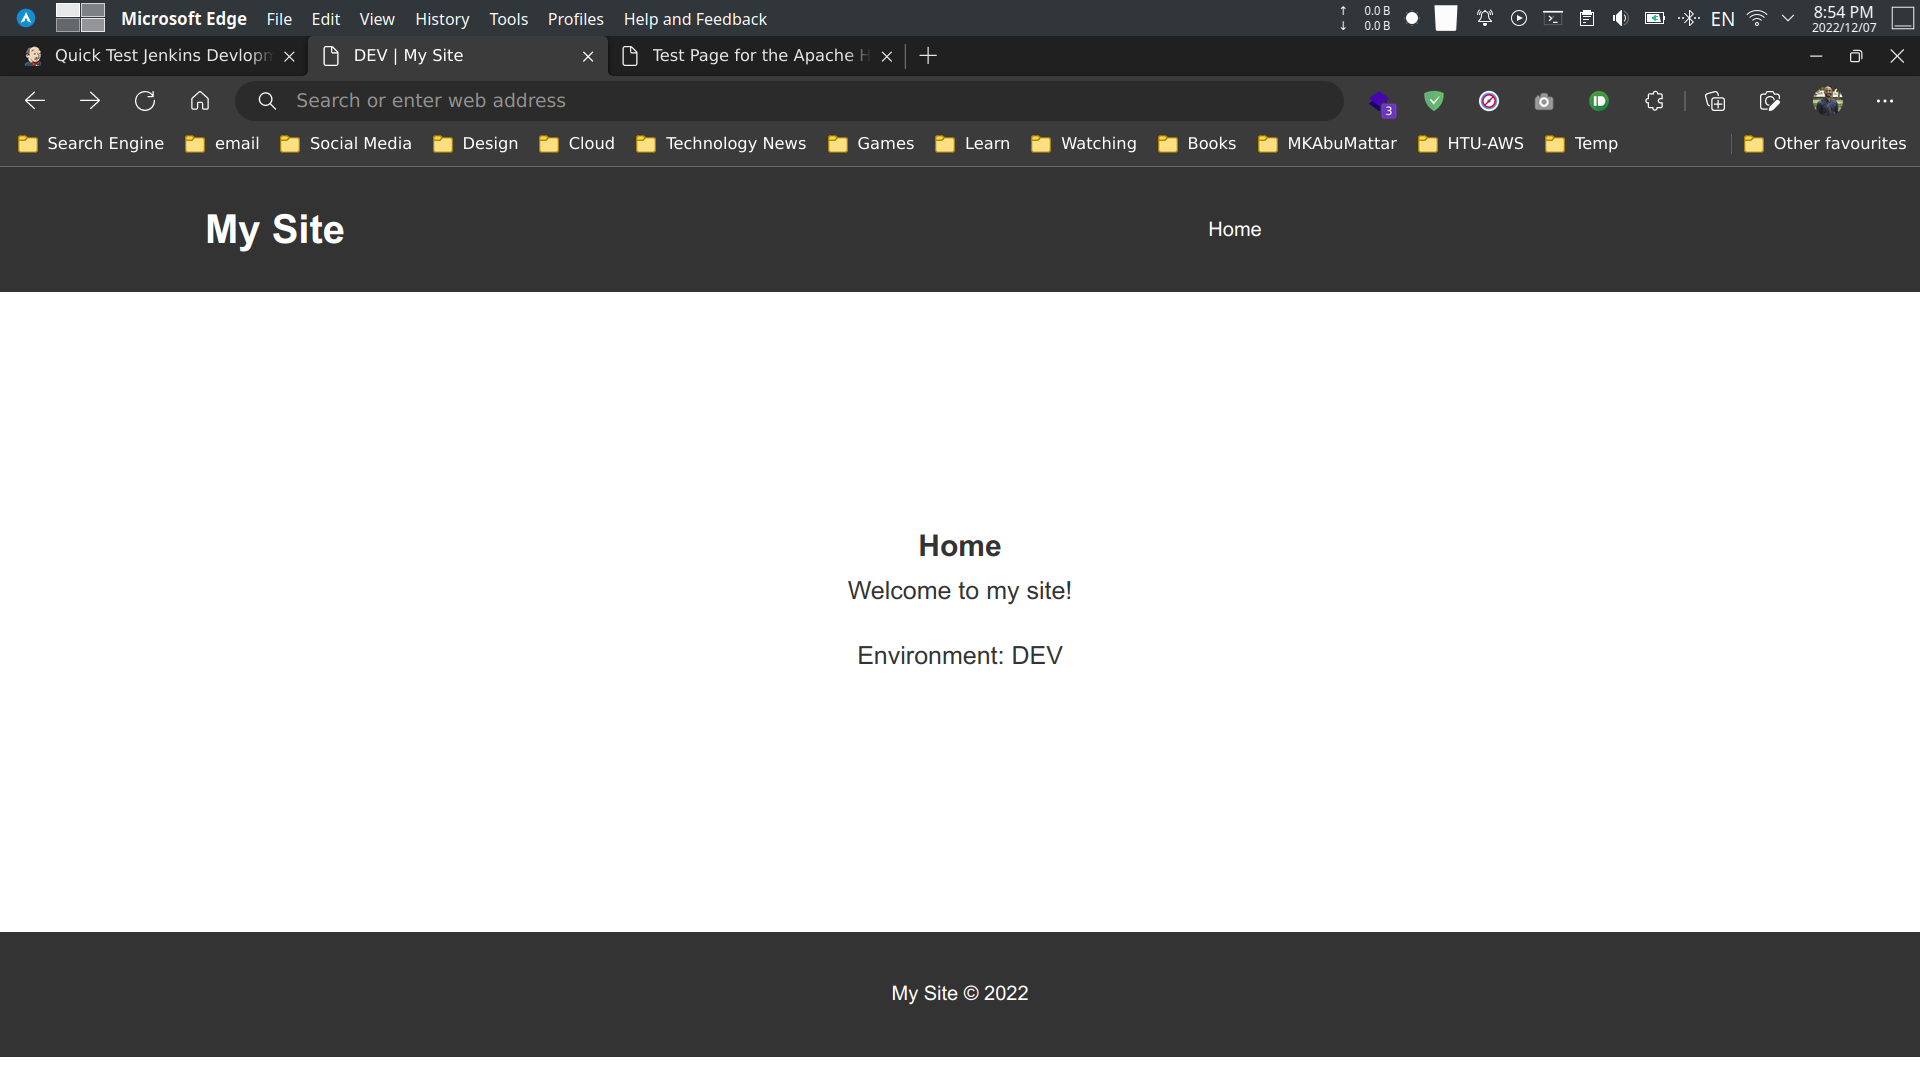1920x1080 pixels.
Task: Click the page reload button
Action: pos(145,100)
